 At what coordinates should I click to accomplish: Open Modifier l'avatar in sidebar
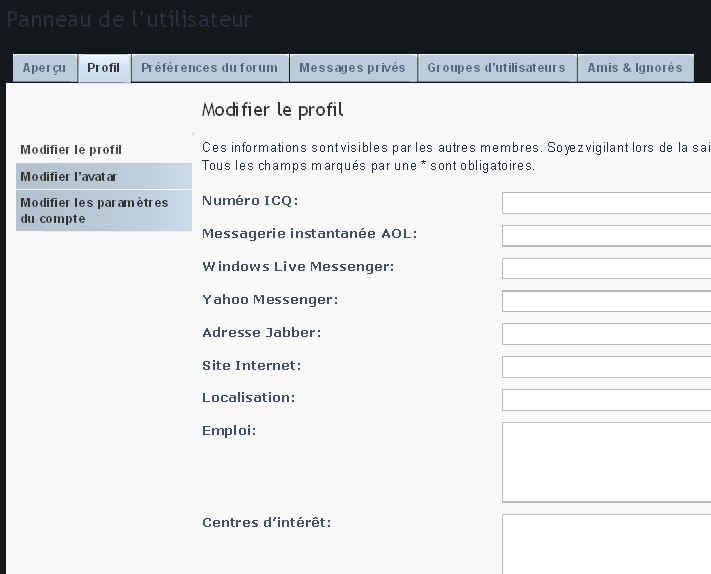(104, 176)
